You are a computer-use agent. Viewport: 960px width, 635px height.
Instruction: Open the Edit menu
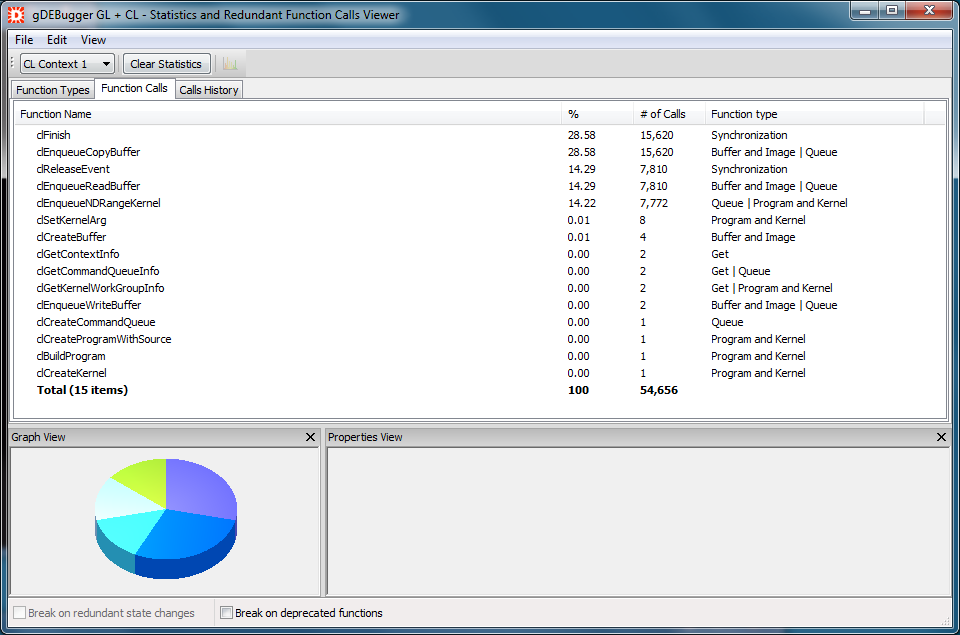coord(57,40)
